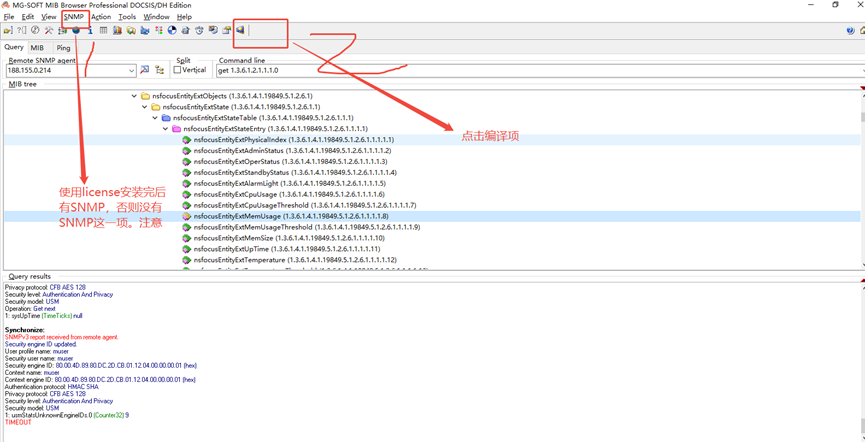Click the nsfocusEntityExtCpuUsage leaf node icon

click(187, 194)
